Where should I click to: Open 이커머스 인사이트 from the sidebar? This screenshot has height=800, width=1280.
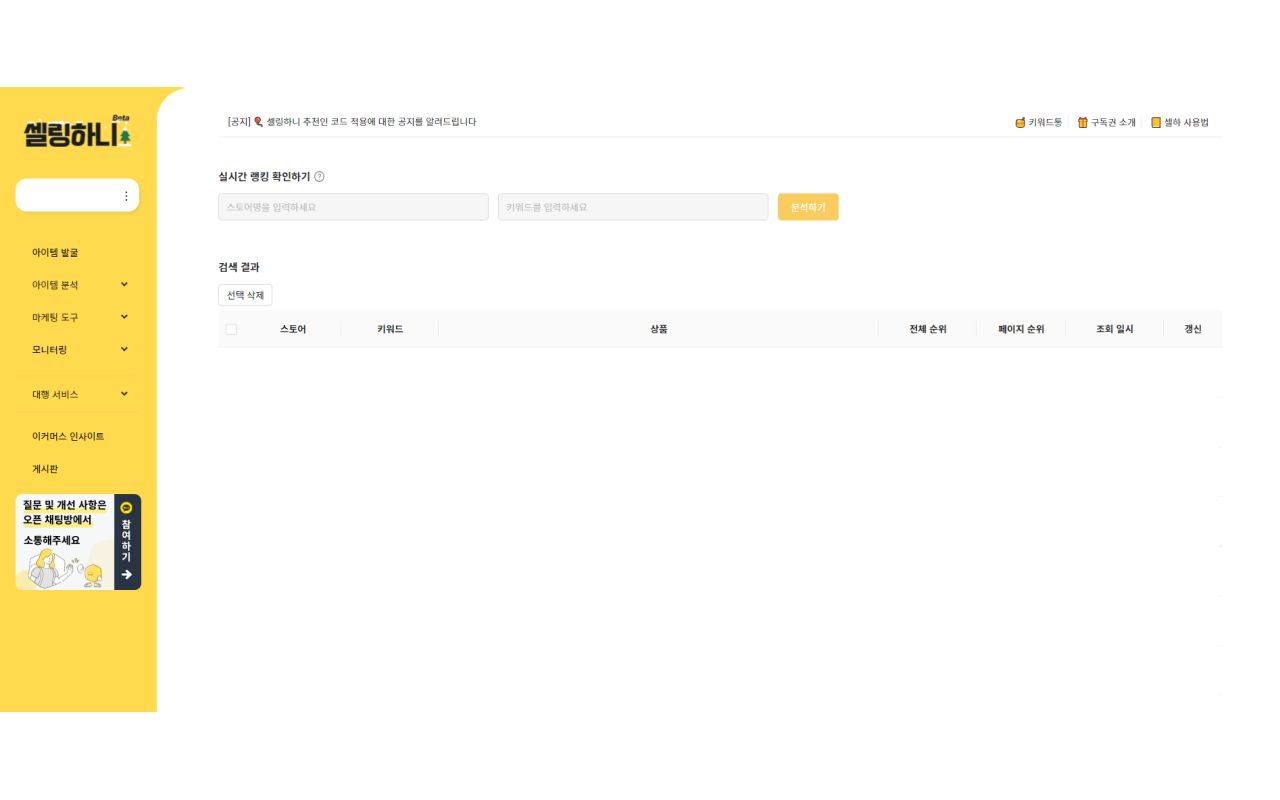coord(68,437)
